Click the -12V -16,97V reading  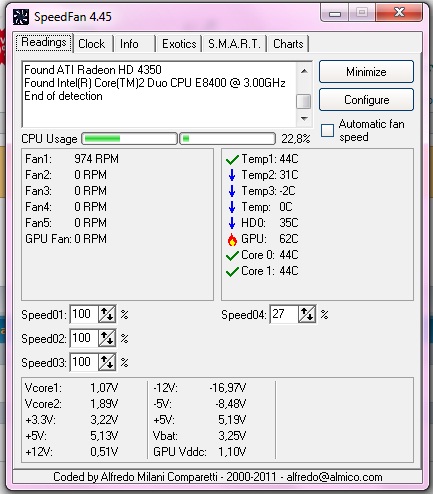click(200, 388)
